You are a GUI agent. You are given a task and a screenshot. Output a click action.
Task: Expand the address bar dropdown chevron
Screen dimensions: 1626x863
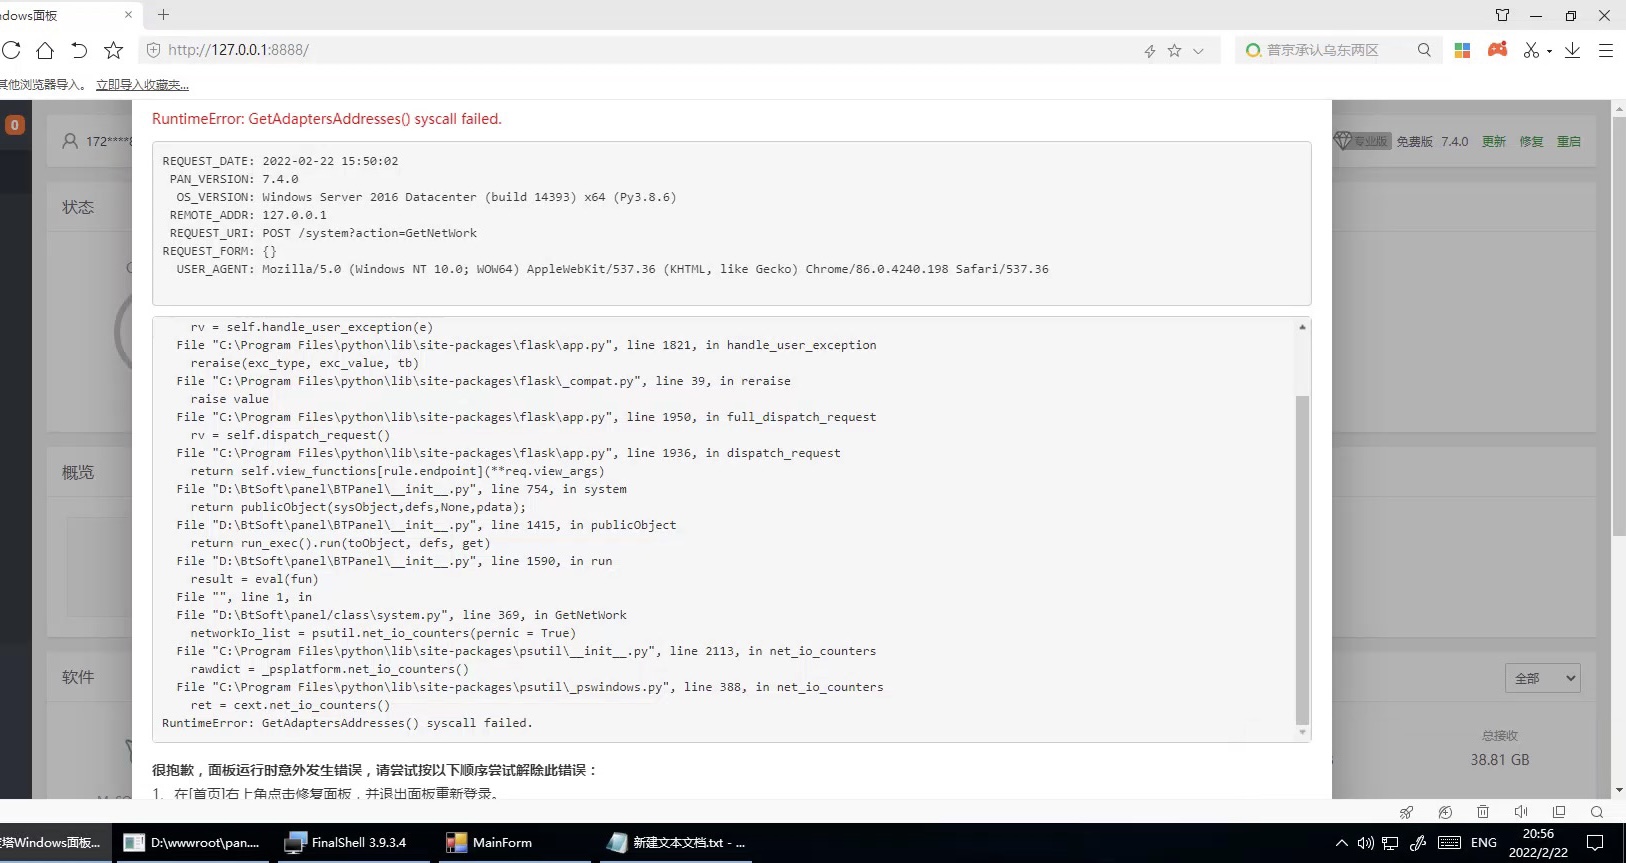[1199, 50]
